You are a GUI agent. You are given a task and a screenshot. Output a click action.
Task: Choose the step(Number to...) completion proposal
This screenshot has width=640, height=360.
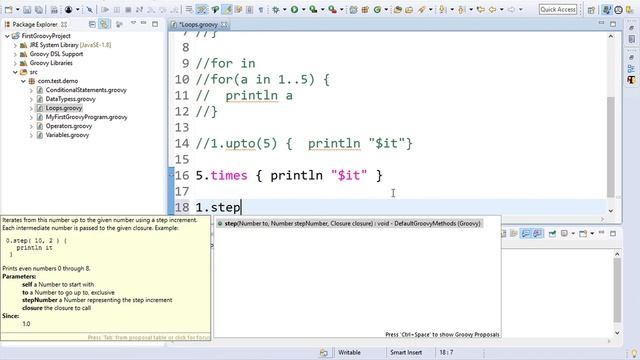(349, 224)
